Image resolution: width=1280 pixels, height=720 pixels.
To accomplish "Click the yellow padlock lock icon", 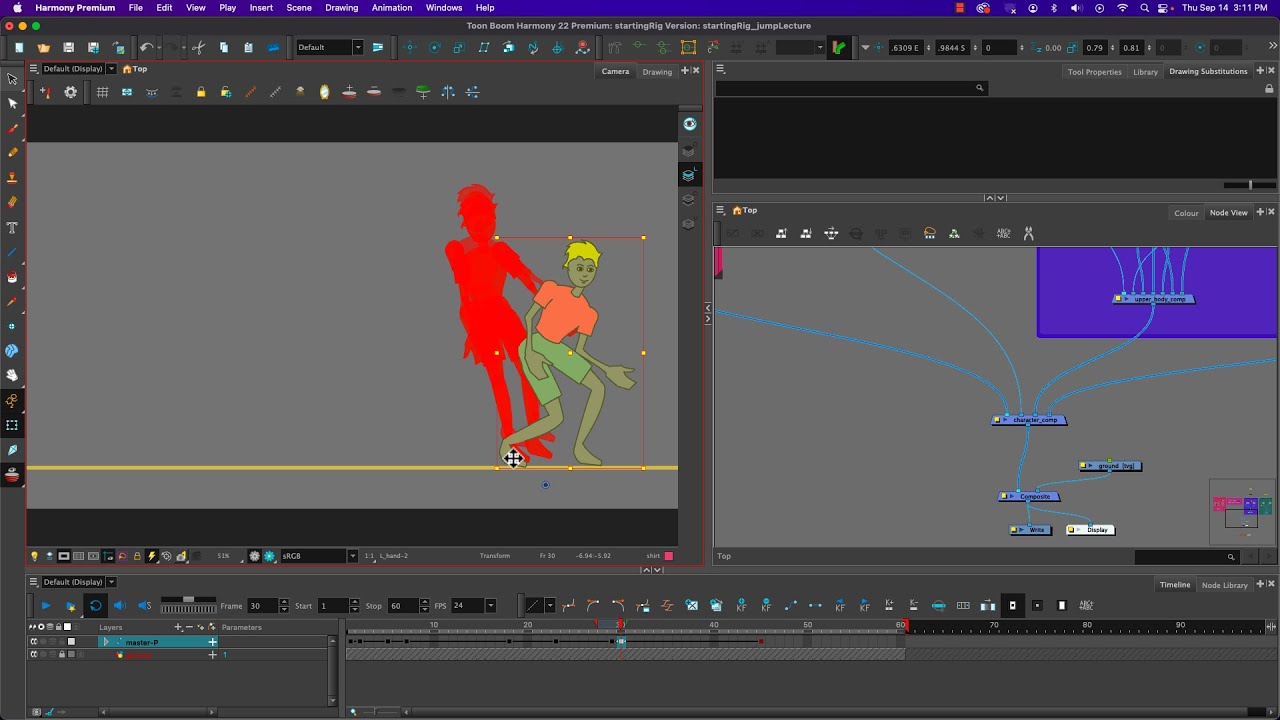I will click(201, 92).
